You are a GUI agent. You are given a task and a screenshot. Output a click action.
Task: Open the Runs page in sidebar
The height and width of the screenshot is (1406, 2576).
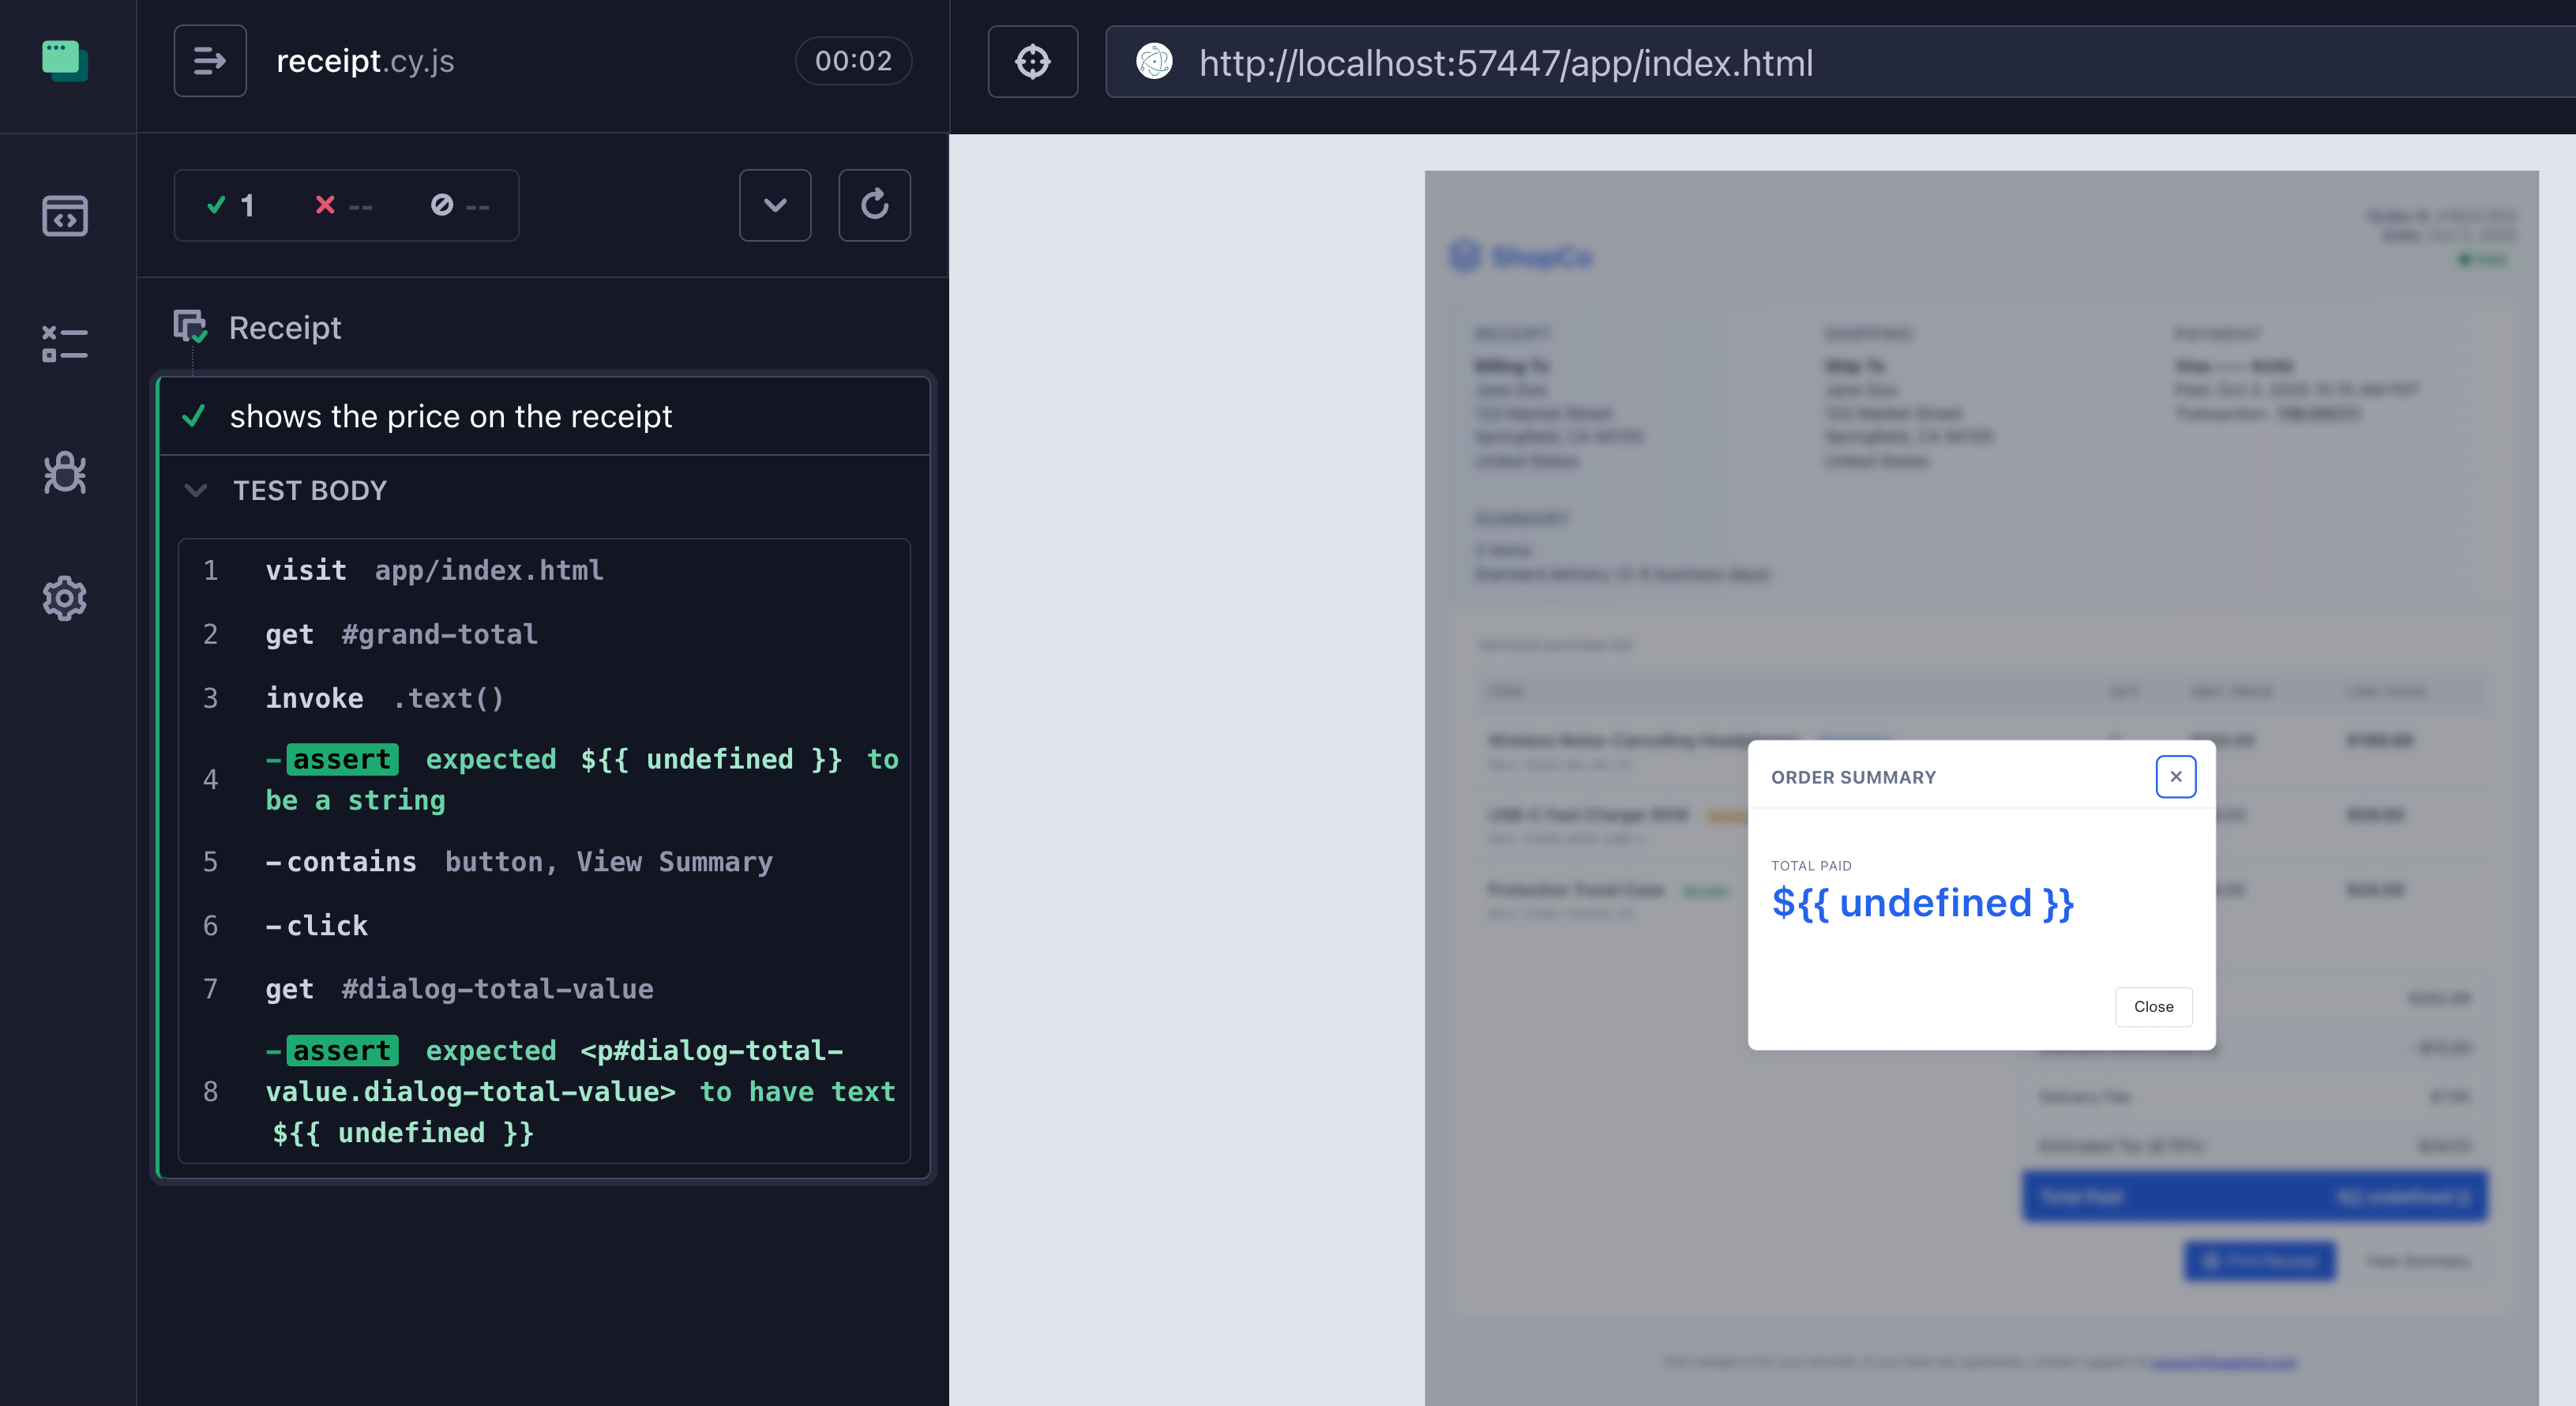(x=65, y=344)
